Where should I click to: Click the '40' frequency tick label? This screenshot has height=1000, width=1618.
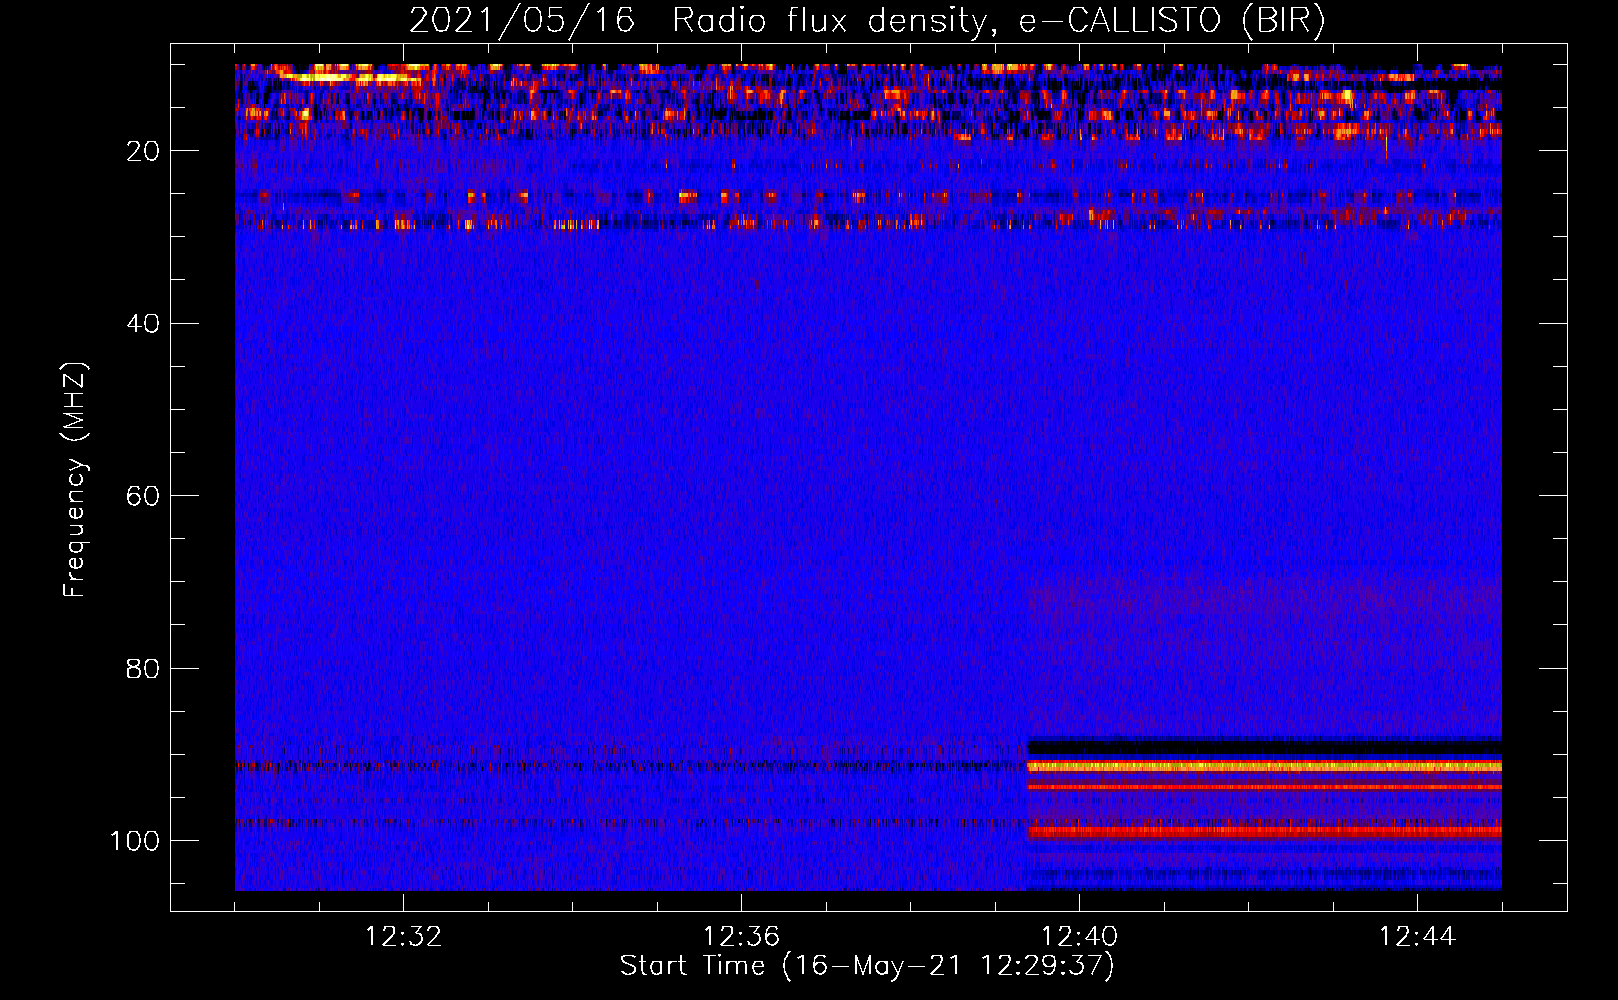[x=143, y=324]
